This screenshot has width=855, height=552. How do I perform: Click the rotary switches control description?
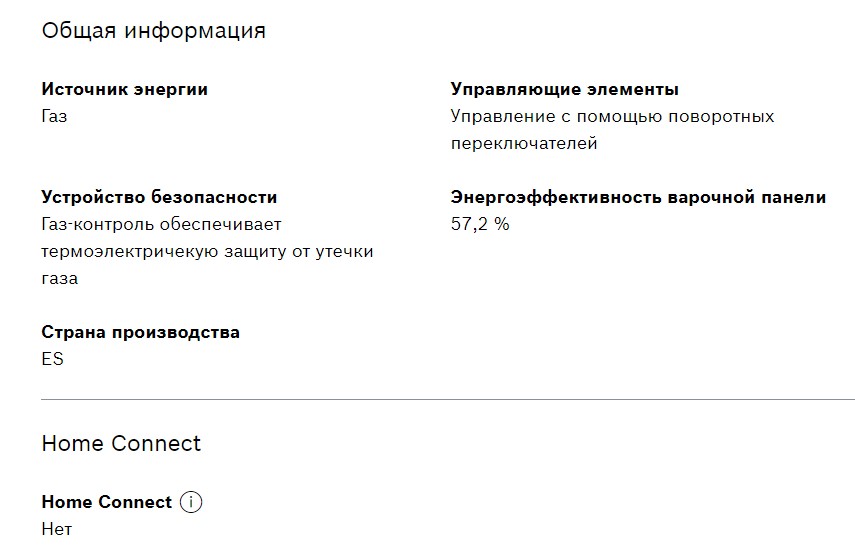click(612, 129)
